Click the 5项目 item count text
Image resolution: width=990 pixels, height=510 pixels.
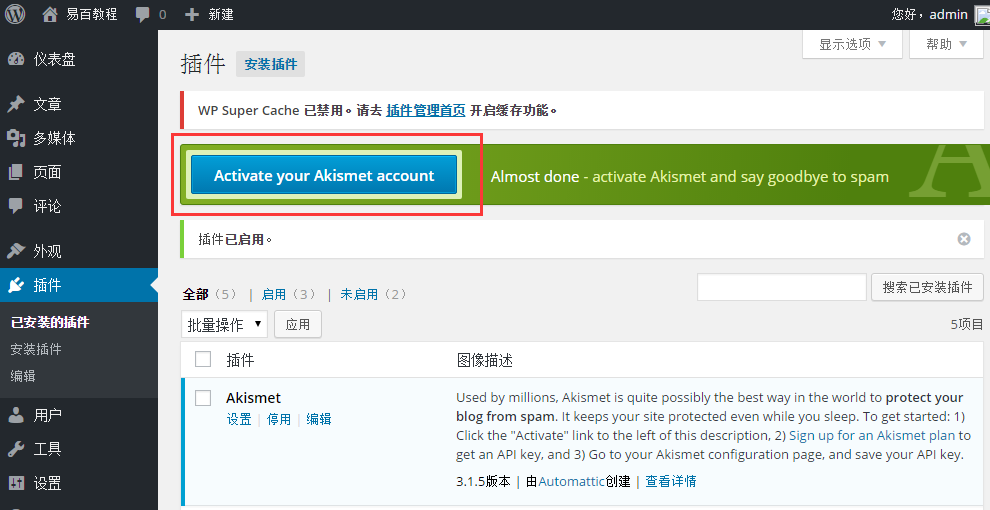click(967, 324)
